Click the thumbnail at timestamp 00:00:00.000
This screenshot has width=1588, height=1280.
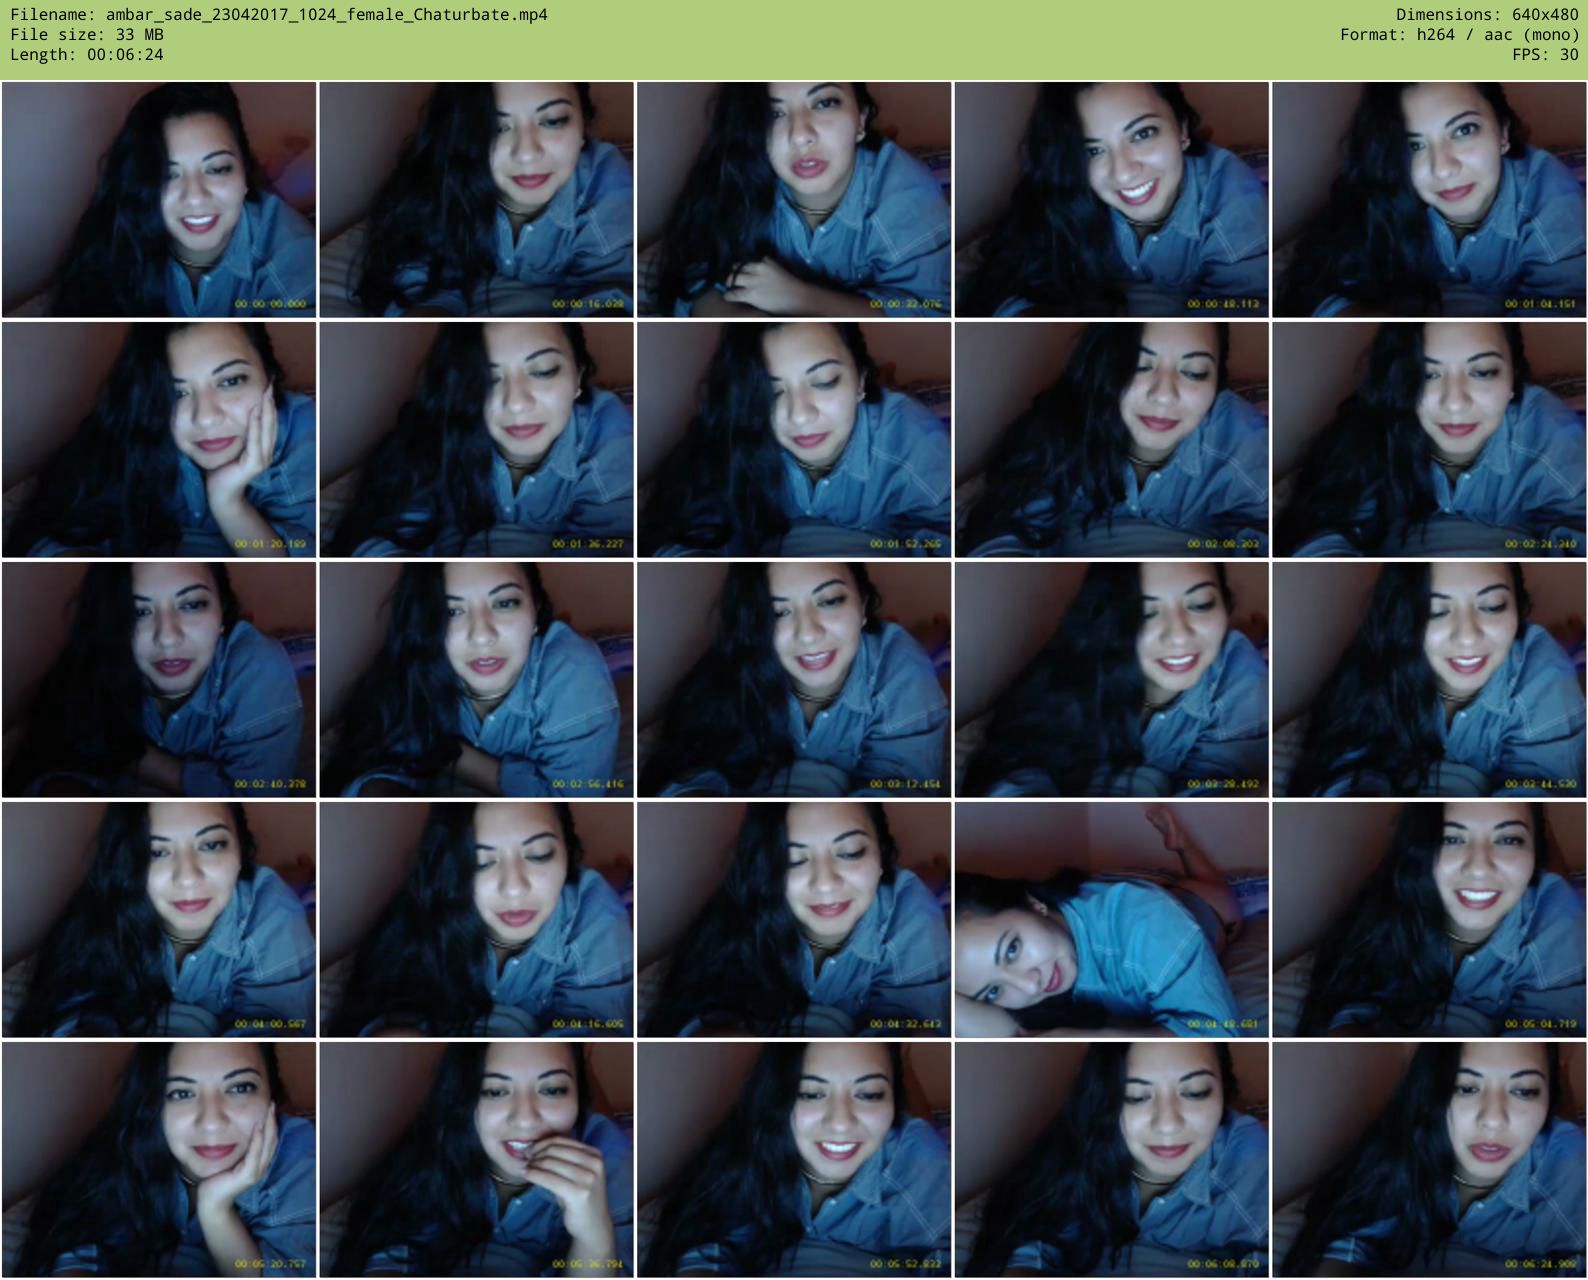click(159, 200)
